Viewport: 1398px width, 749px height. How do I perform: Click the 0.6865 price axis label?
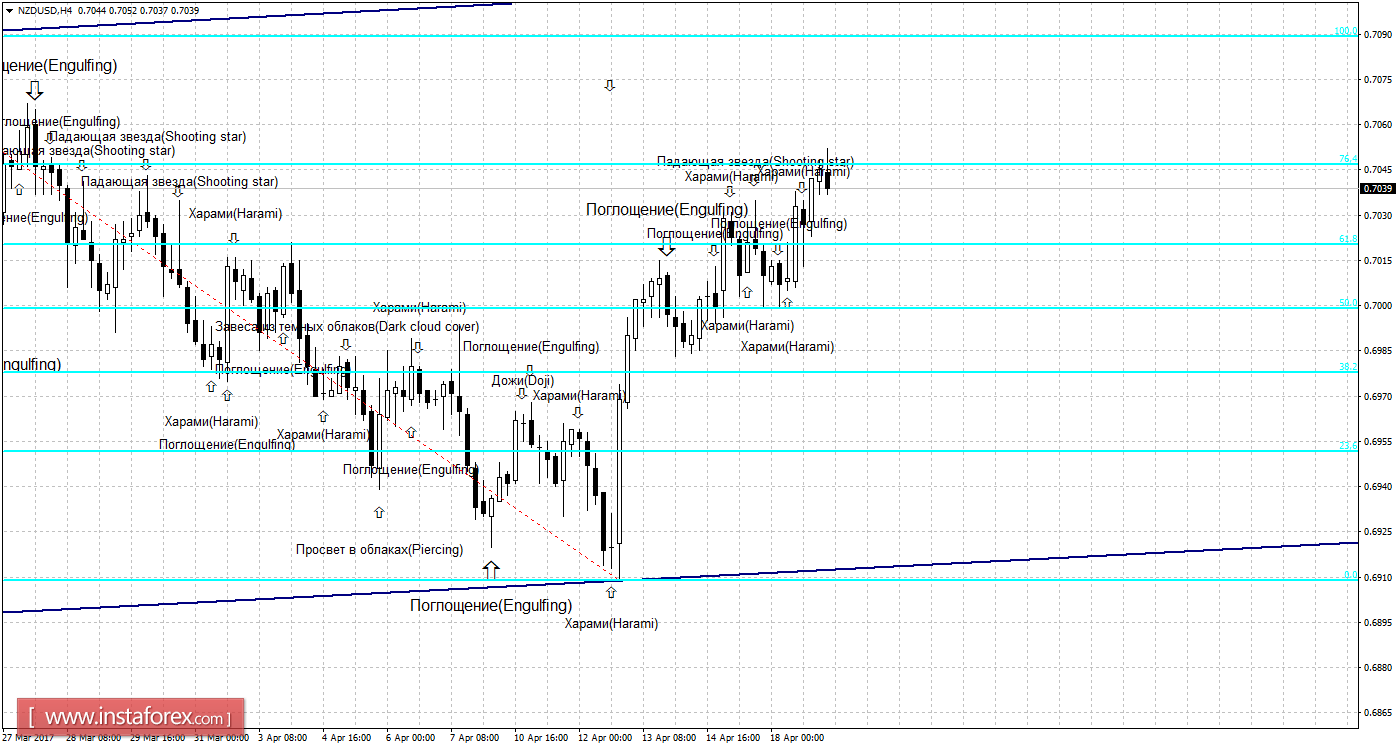click(x=1380, y=713)
